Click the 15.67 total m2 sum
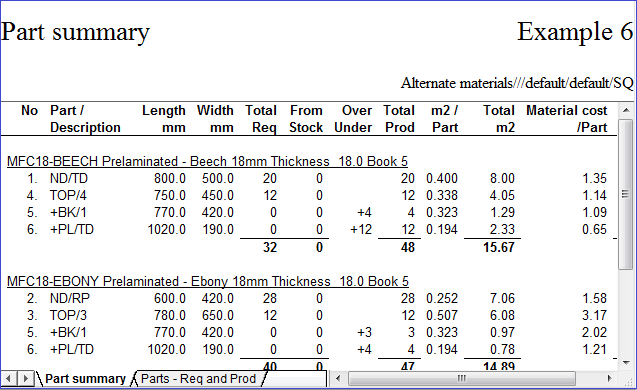637x390 pixels. point(499,247)
